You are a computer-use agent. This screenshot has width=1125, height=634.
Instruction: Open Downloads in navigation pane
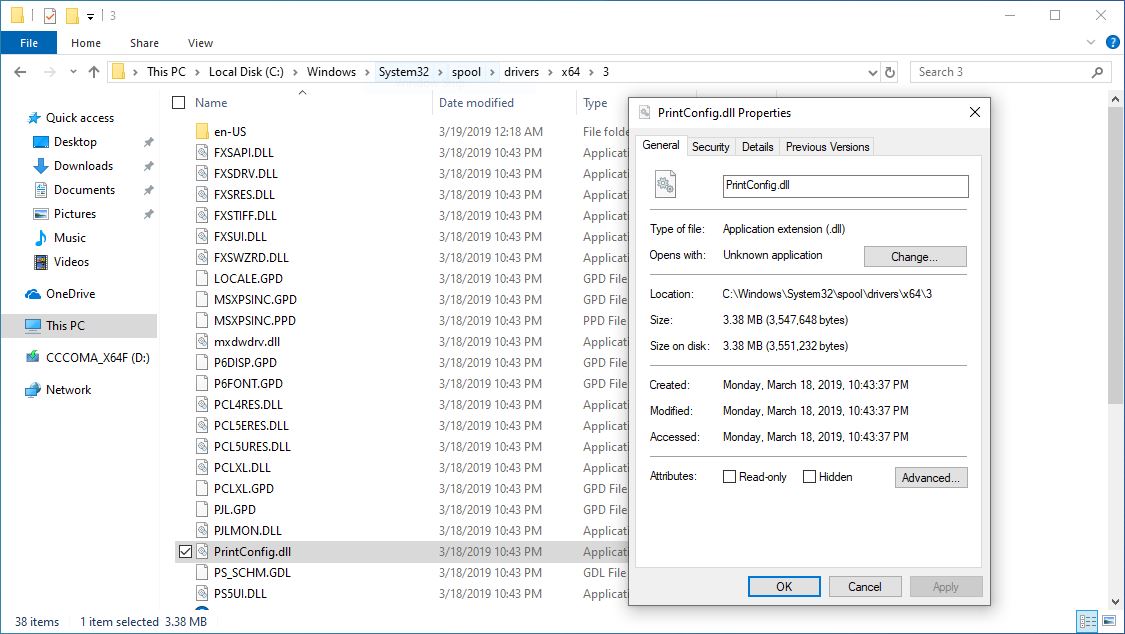(x=83, y=166)
